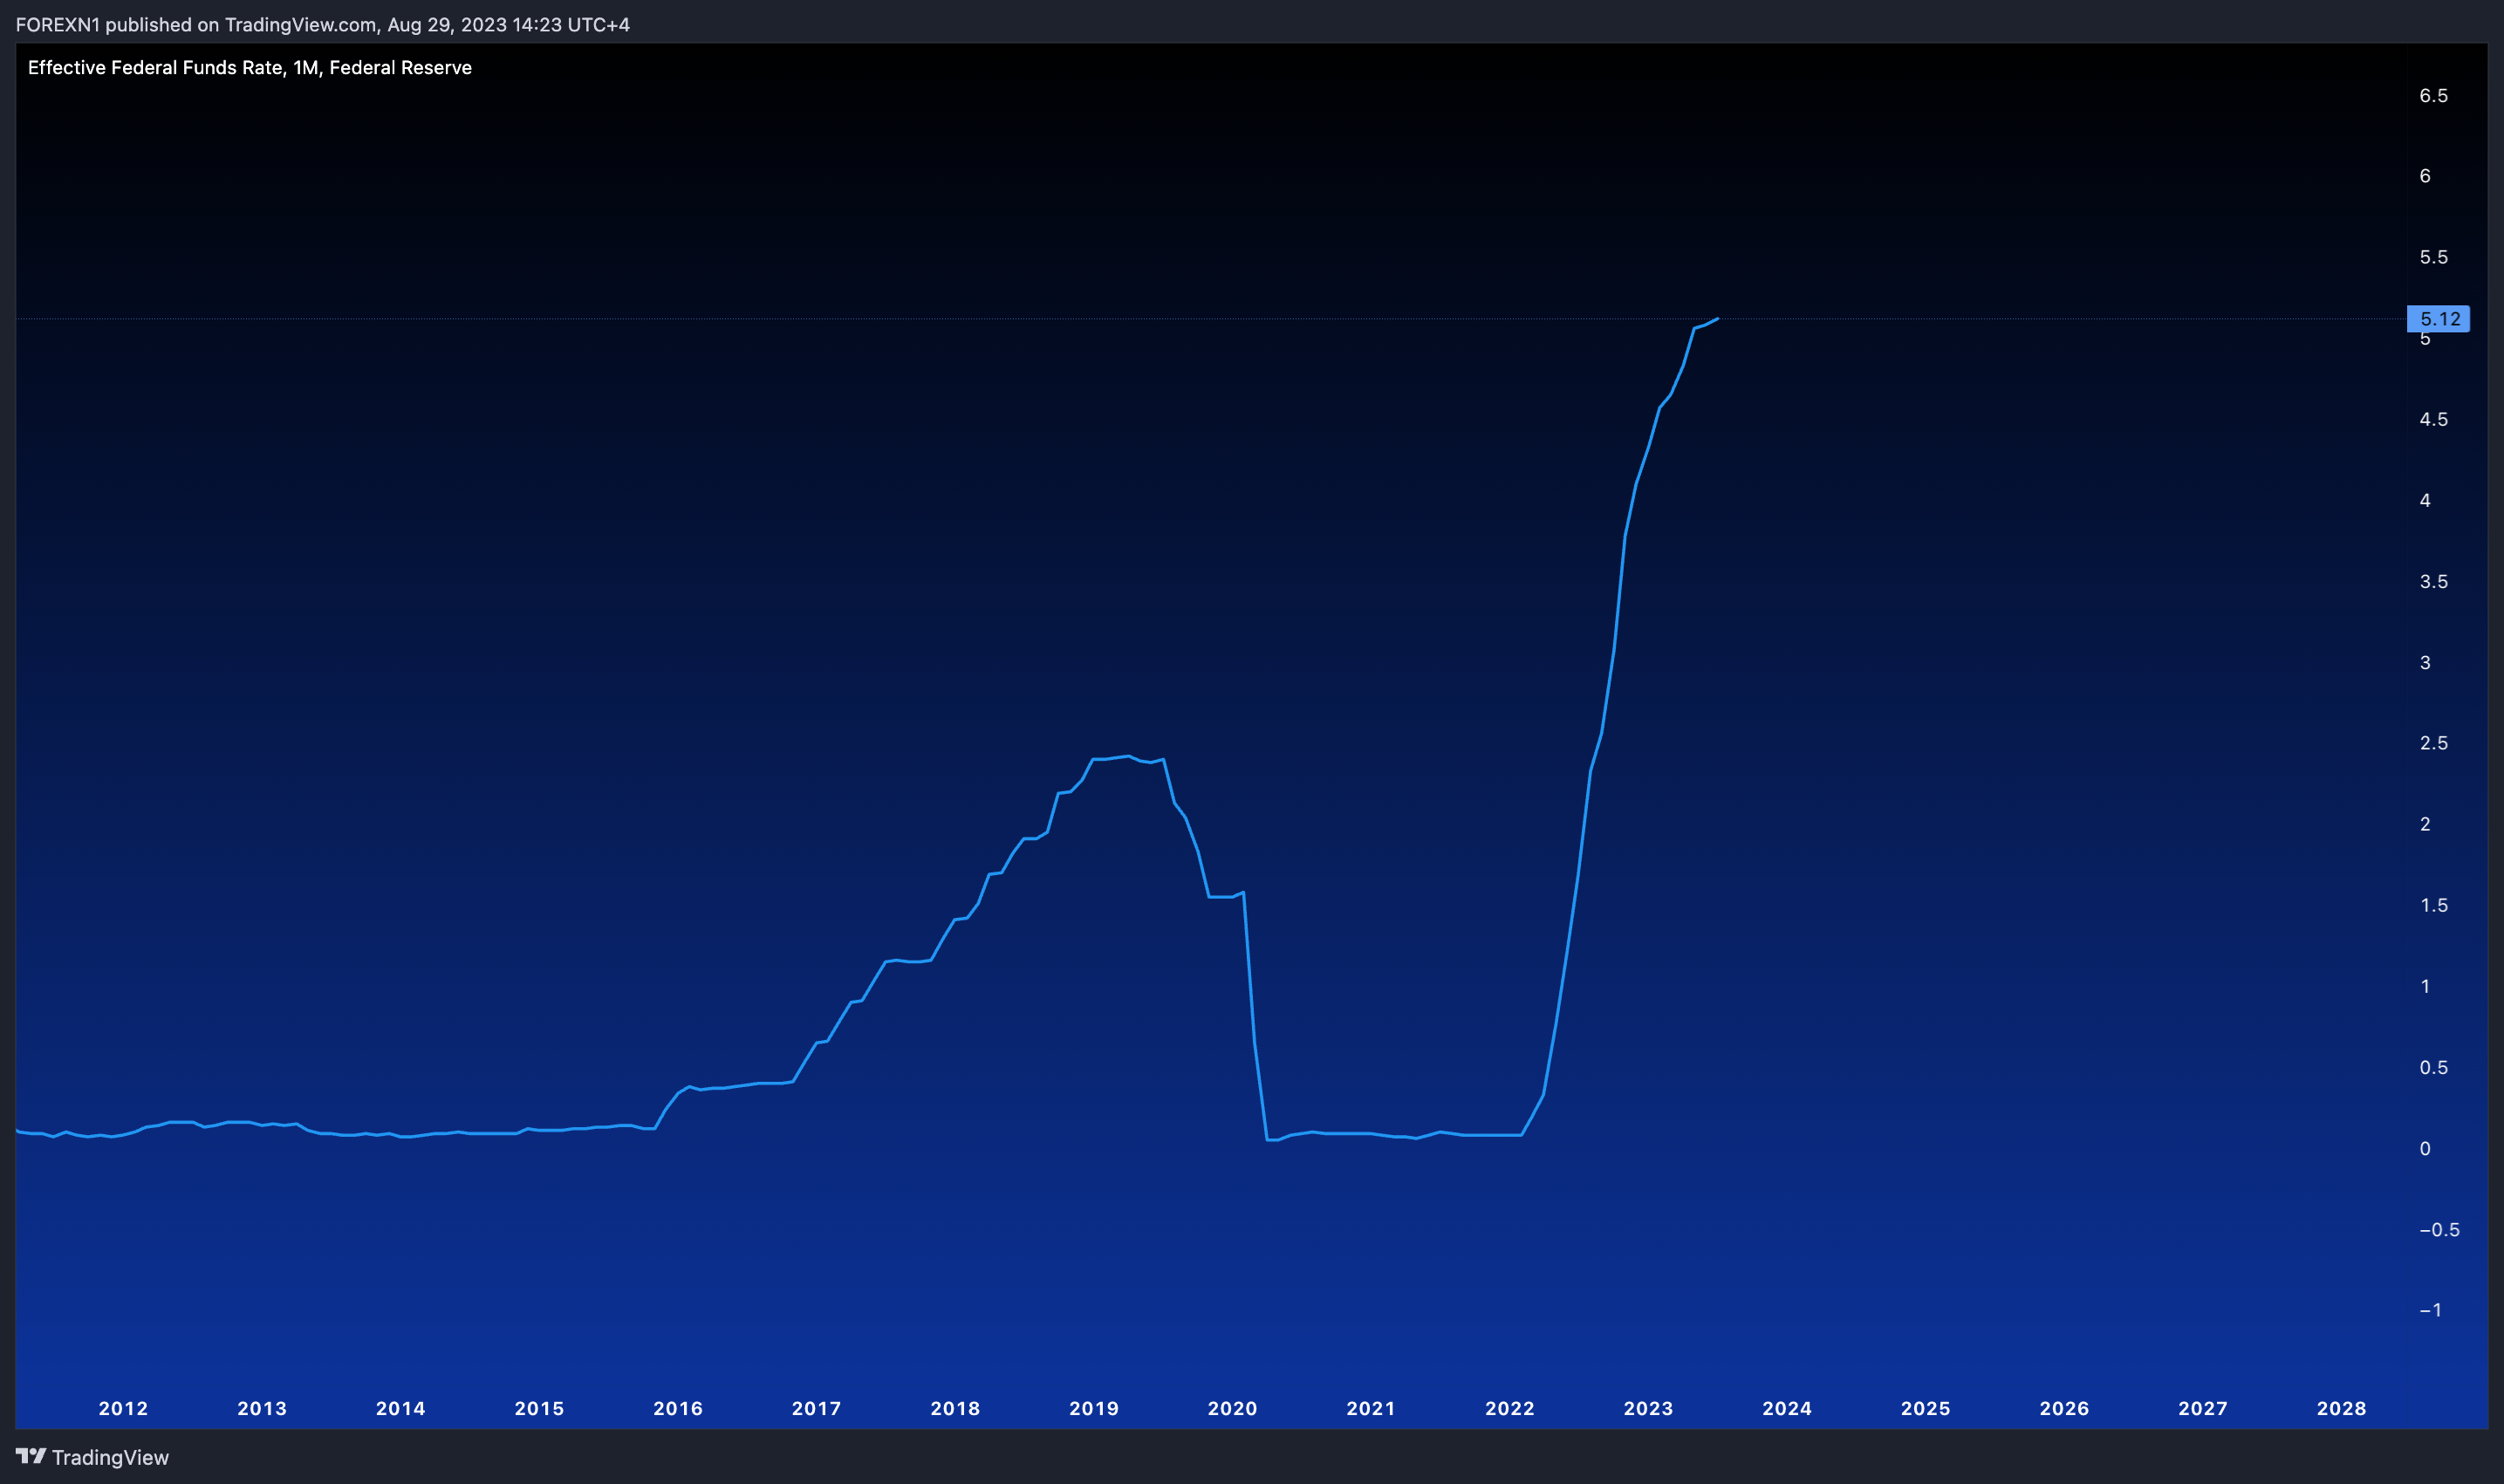This screenshot has width=2504, height=1484.
Task: Click the −1 price scale value
Action: [x=2430, y=1310]
